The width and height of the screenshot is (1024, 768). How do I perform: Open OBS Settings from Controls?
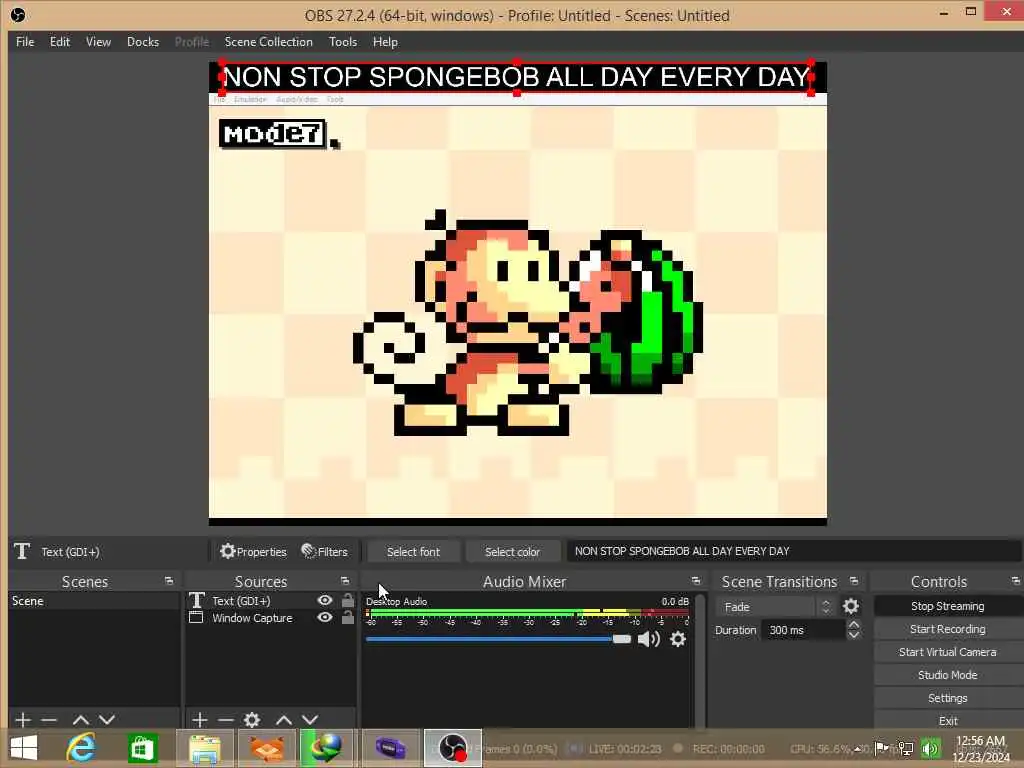948,698
